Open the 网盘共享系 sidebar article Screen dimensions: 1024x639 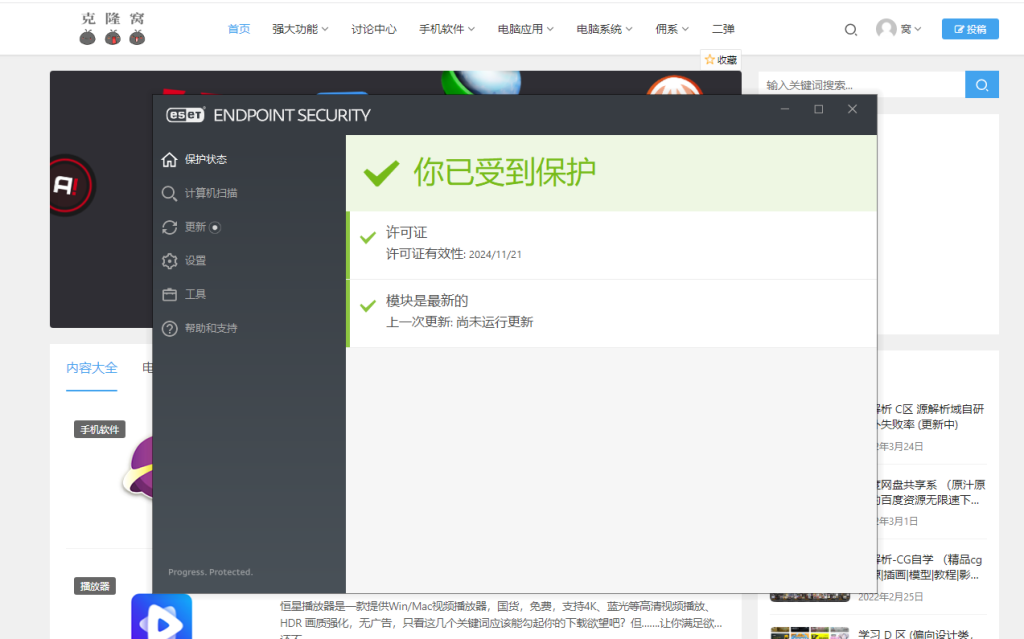click(x=931, y=493)
